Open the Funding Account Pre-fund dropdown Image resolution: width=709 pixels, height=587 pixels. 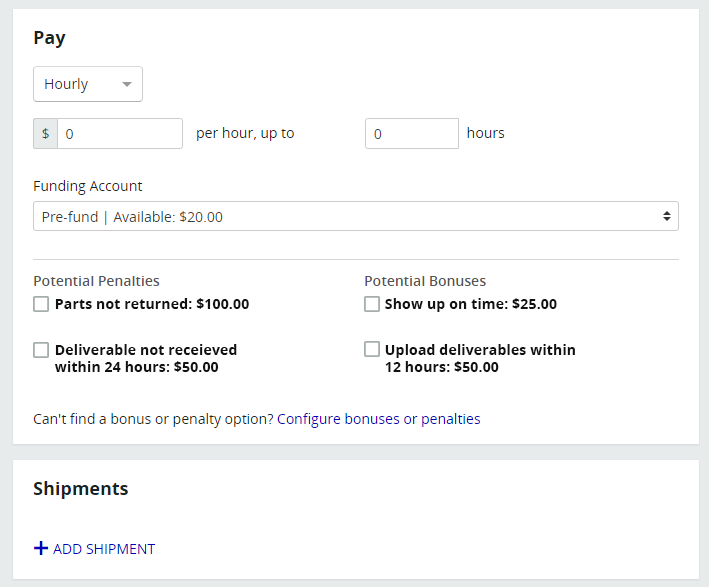356,216
